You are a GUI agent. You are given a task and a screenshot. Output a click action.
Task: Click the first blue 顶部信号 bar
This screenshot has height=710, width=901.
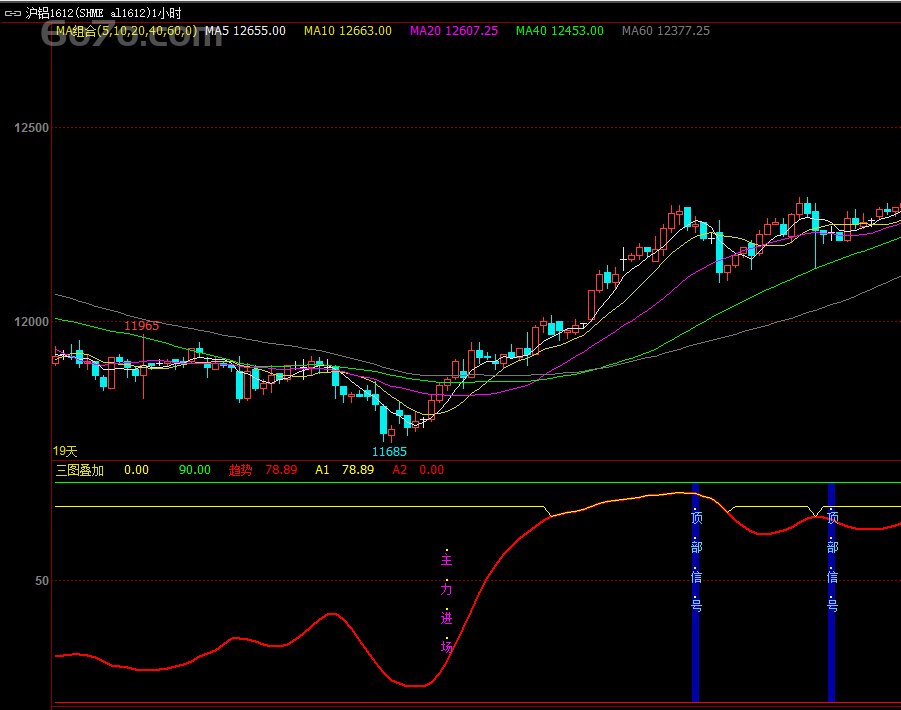695,593
